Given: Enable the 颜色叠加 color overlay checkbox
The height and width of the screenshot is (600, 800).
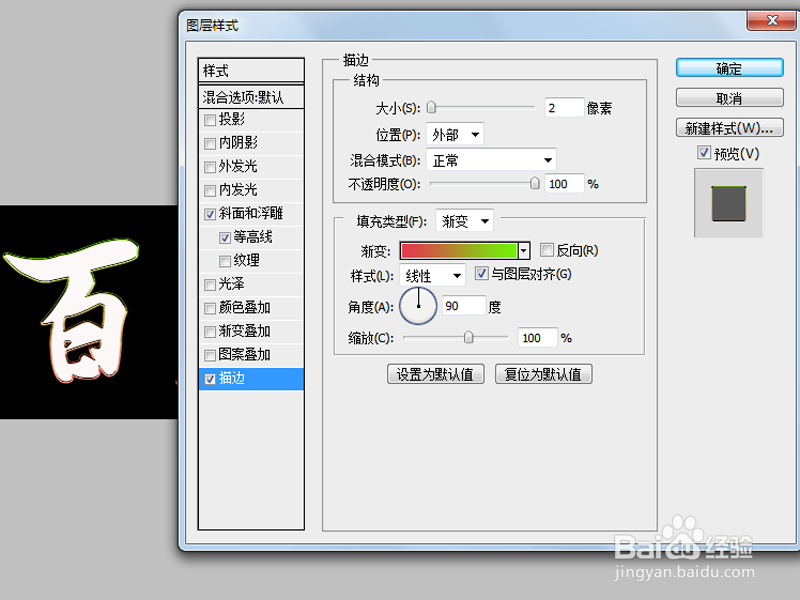Looking at the screenshot, I should (x=209, y=308).
